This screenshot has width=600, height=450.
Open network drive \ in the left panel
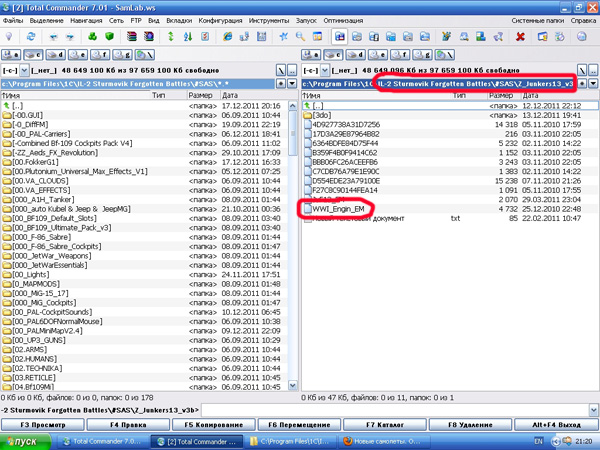point(145,55)
